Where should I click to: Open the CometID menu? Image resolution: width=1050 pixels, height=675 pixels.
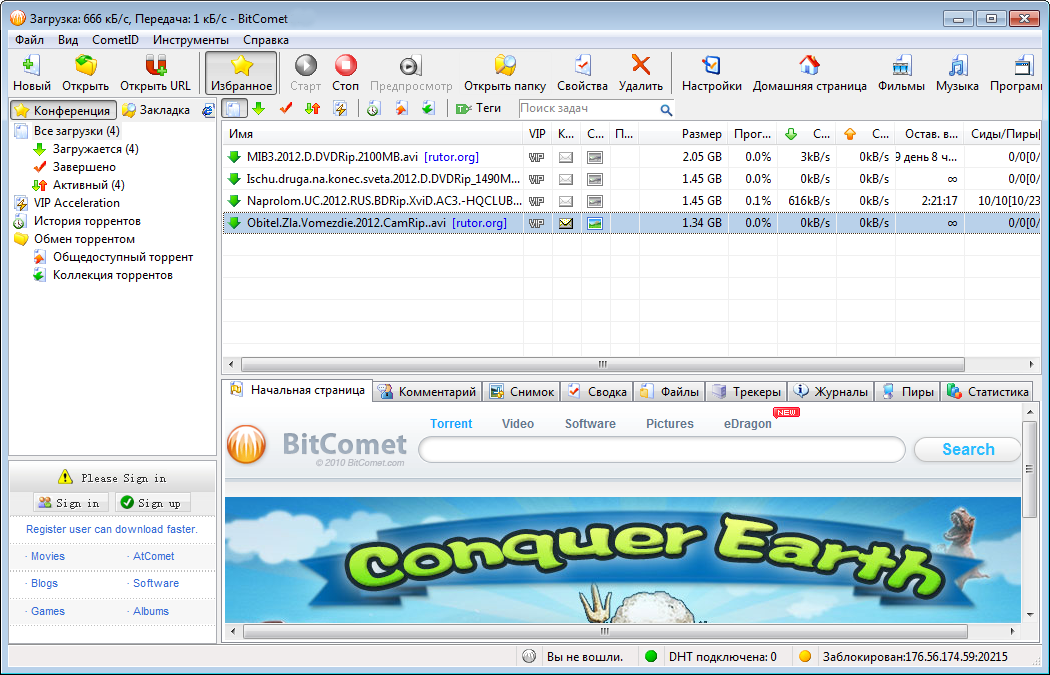click(x=115, y=40)
